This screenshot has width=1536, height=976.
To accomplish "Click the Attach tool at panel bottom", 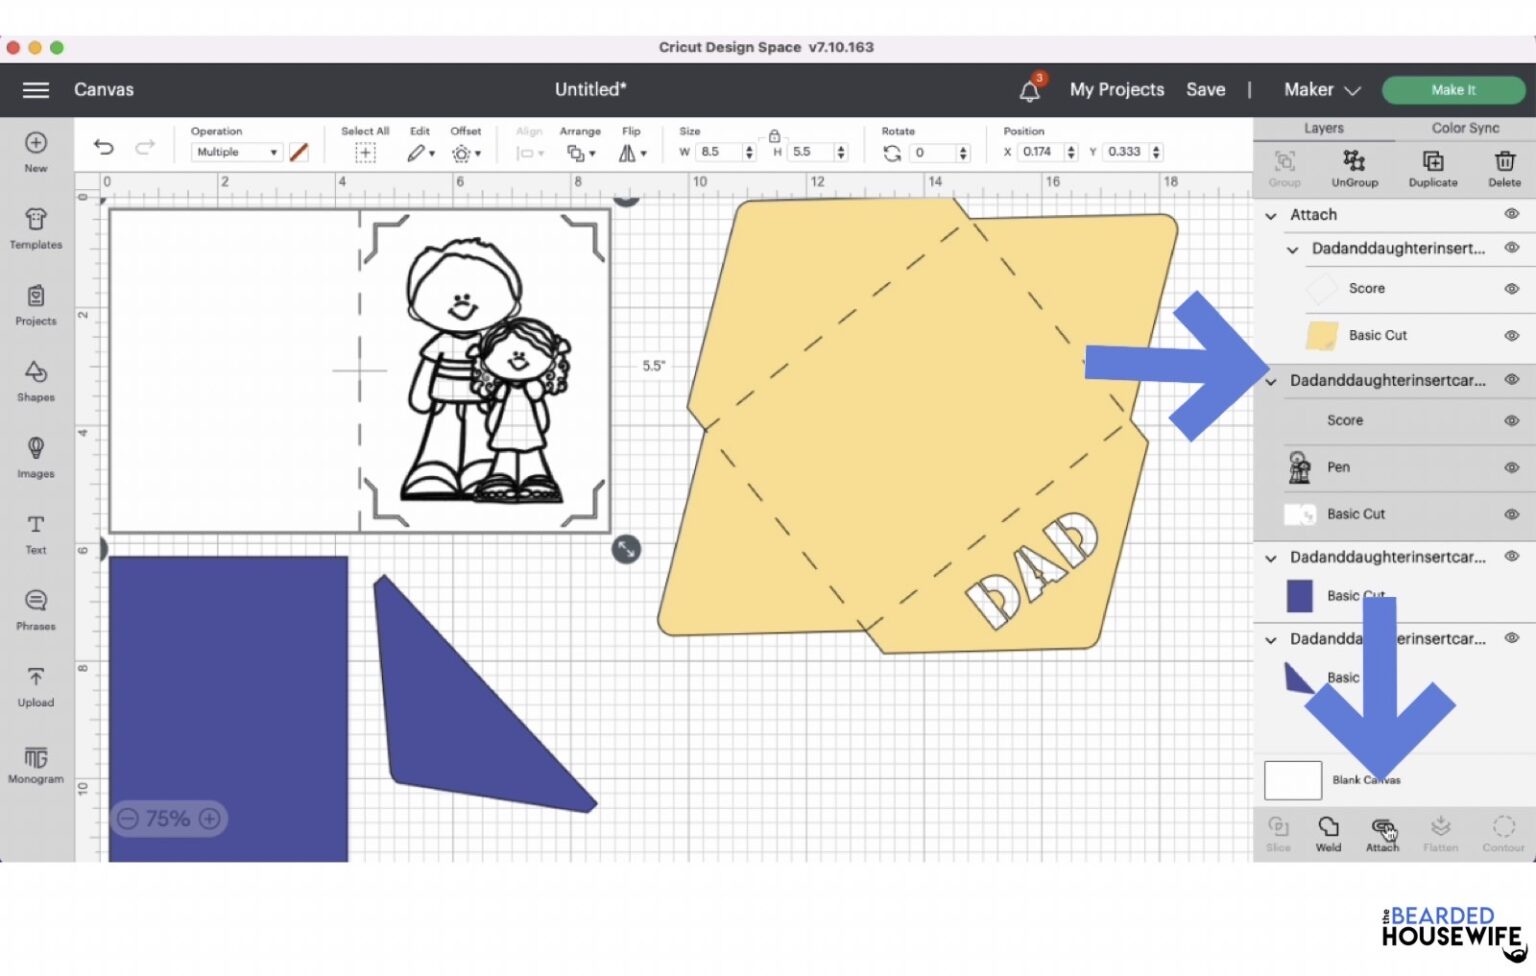I will click(1382, 832).
